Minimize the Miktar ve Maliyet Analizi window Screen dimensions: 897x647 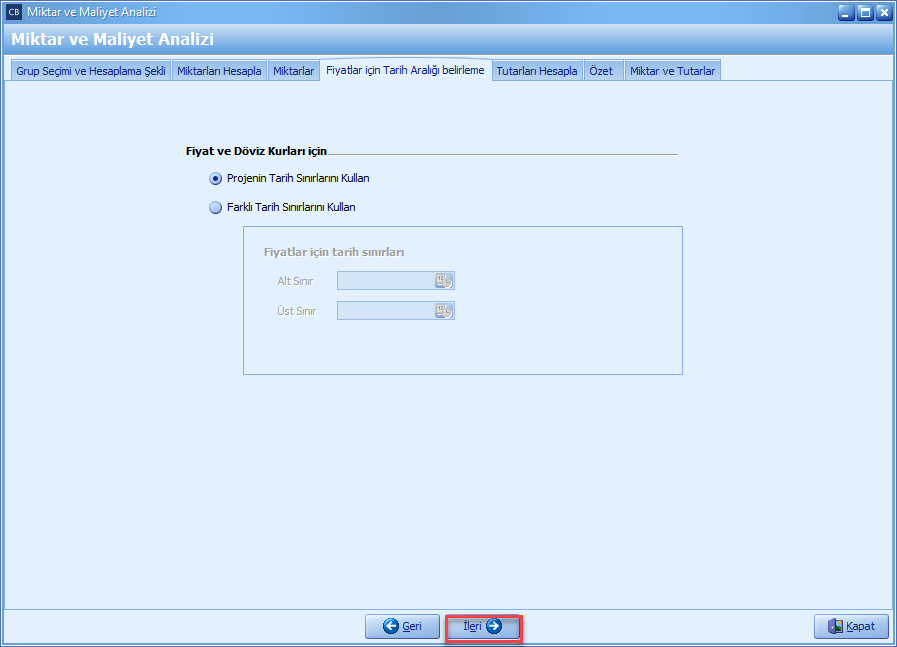point(846,12)
